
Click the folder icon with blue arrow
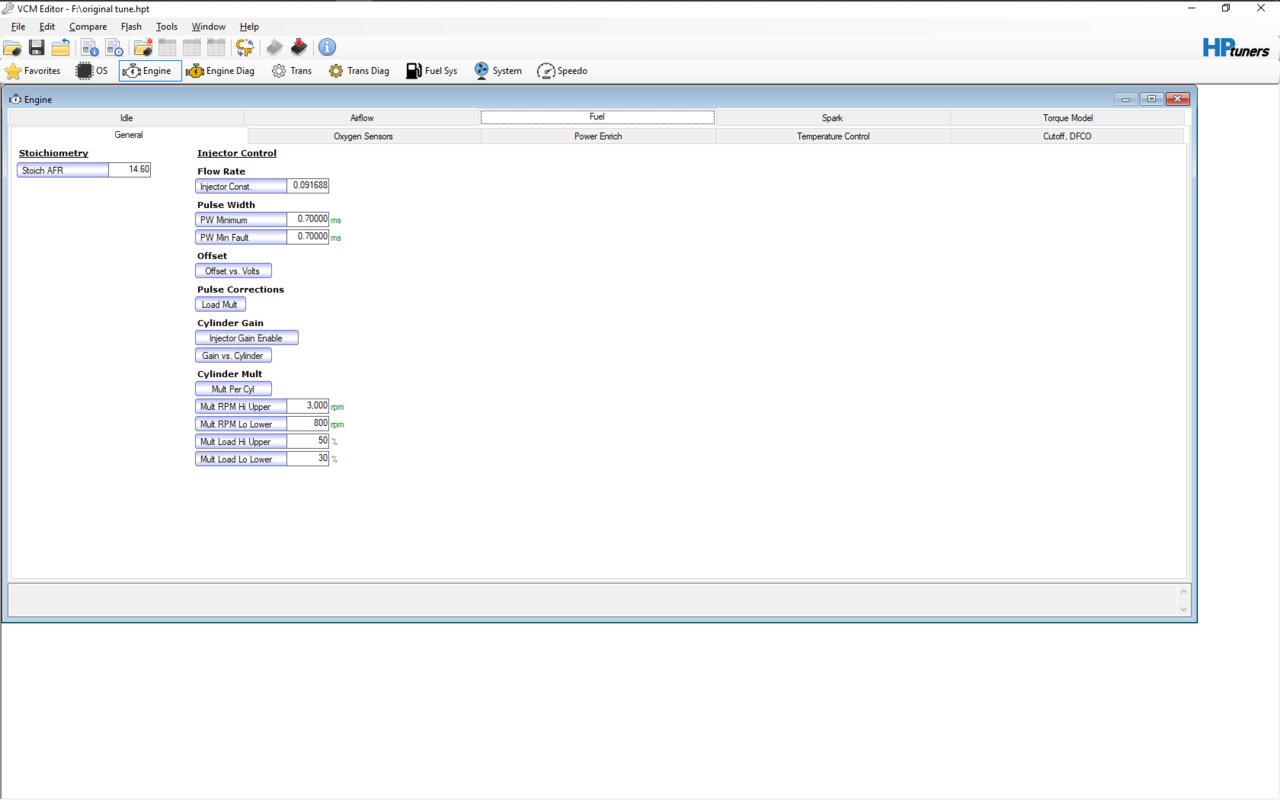pos(61,47)
